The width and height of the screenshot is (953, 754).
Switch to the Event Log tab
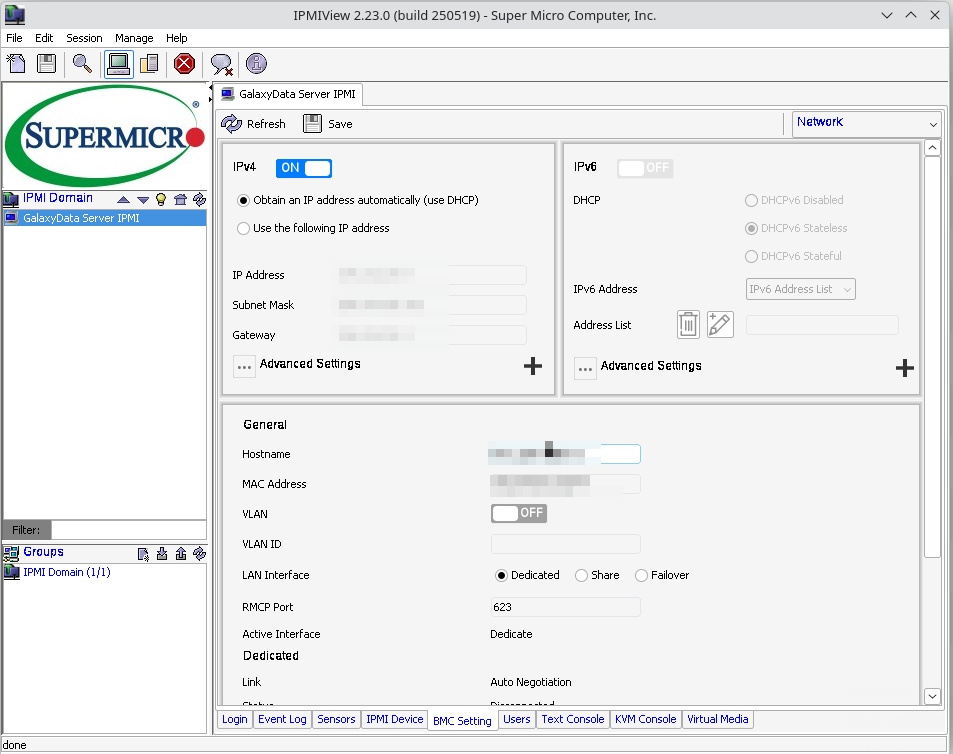(x=282, y=719)
